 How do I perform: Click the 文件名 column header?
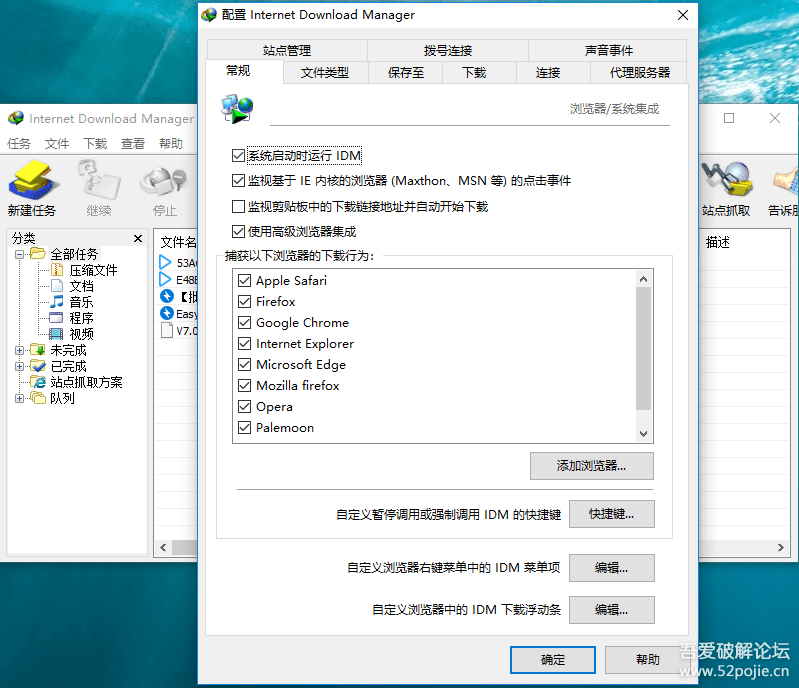(178, 242)
